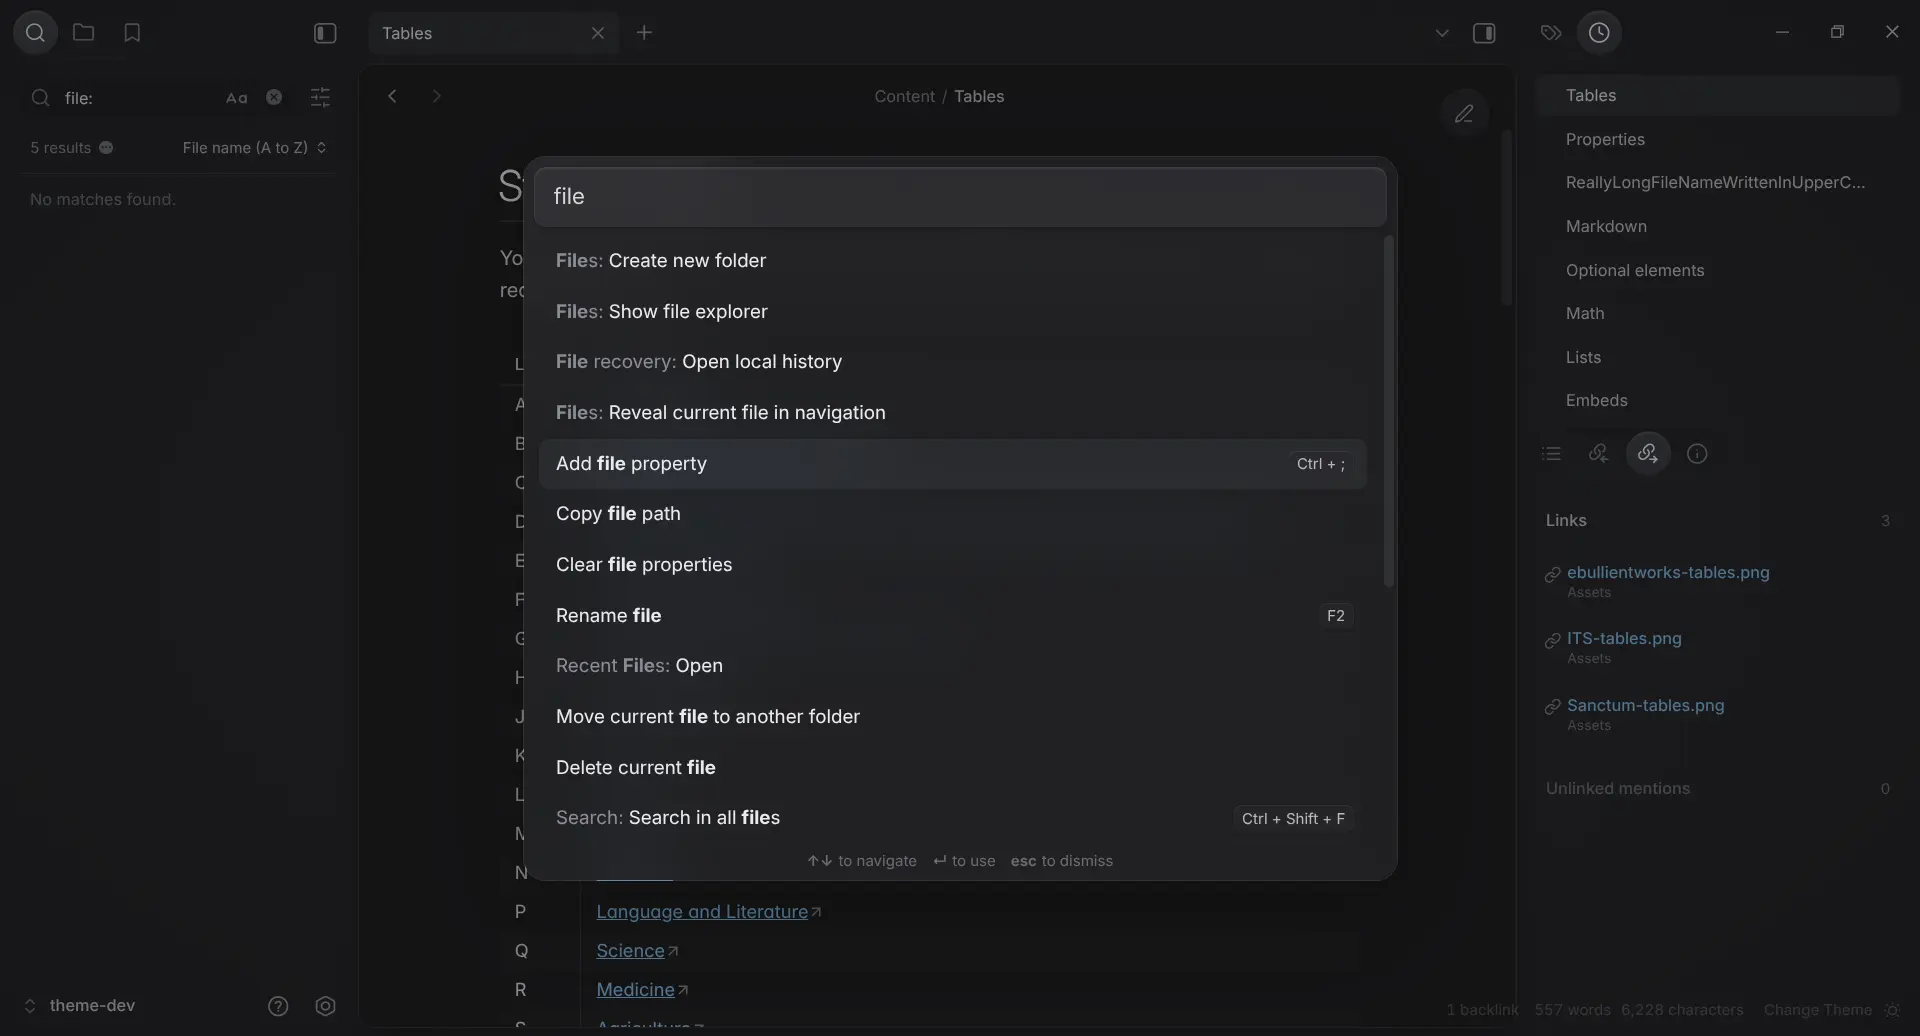Run Files: Show file explorer command
Screen dimensions: 1920x1036
click(952, 312)
